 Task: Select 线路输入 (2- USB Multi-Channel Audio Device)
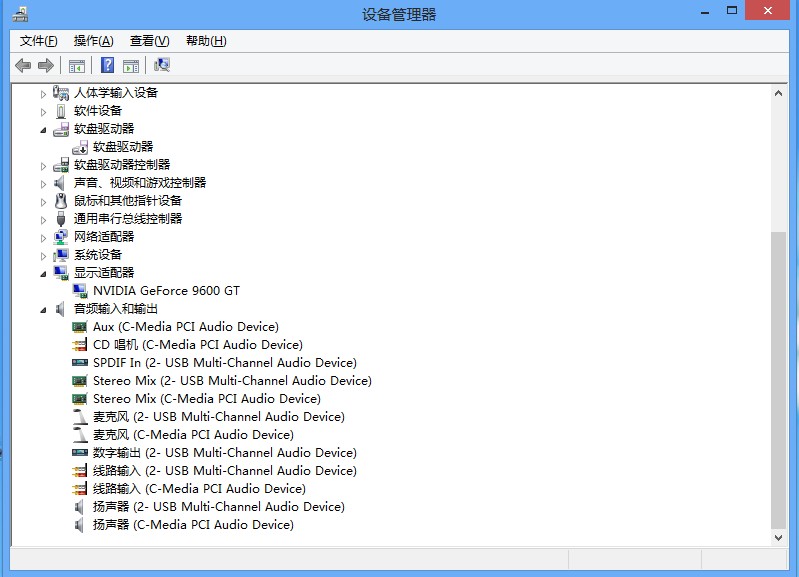coord(225,470)
